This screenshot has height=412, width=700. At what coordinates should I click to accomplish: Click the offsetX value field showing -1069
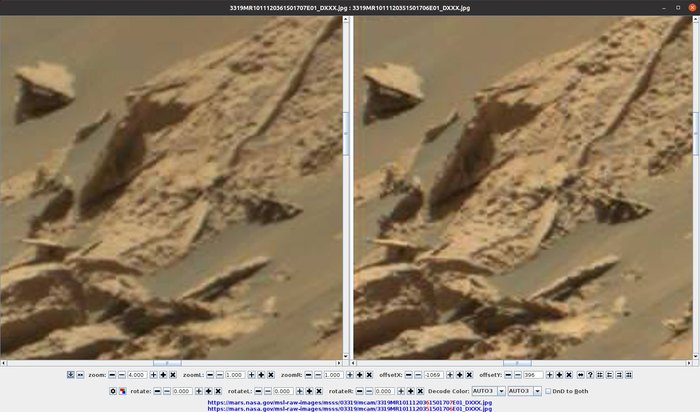click(434, 375)
